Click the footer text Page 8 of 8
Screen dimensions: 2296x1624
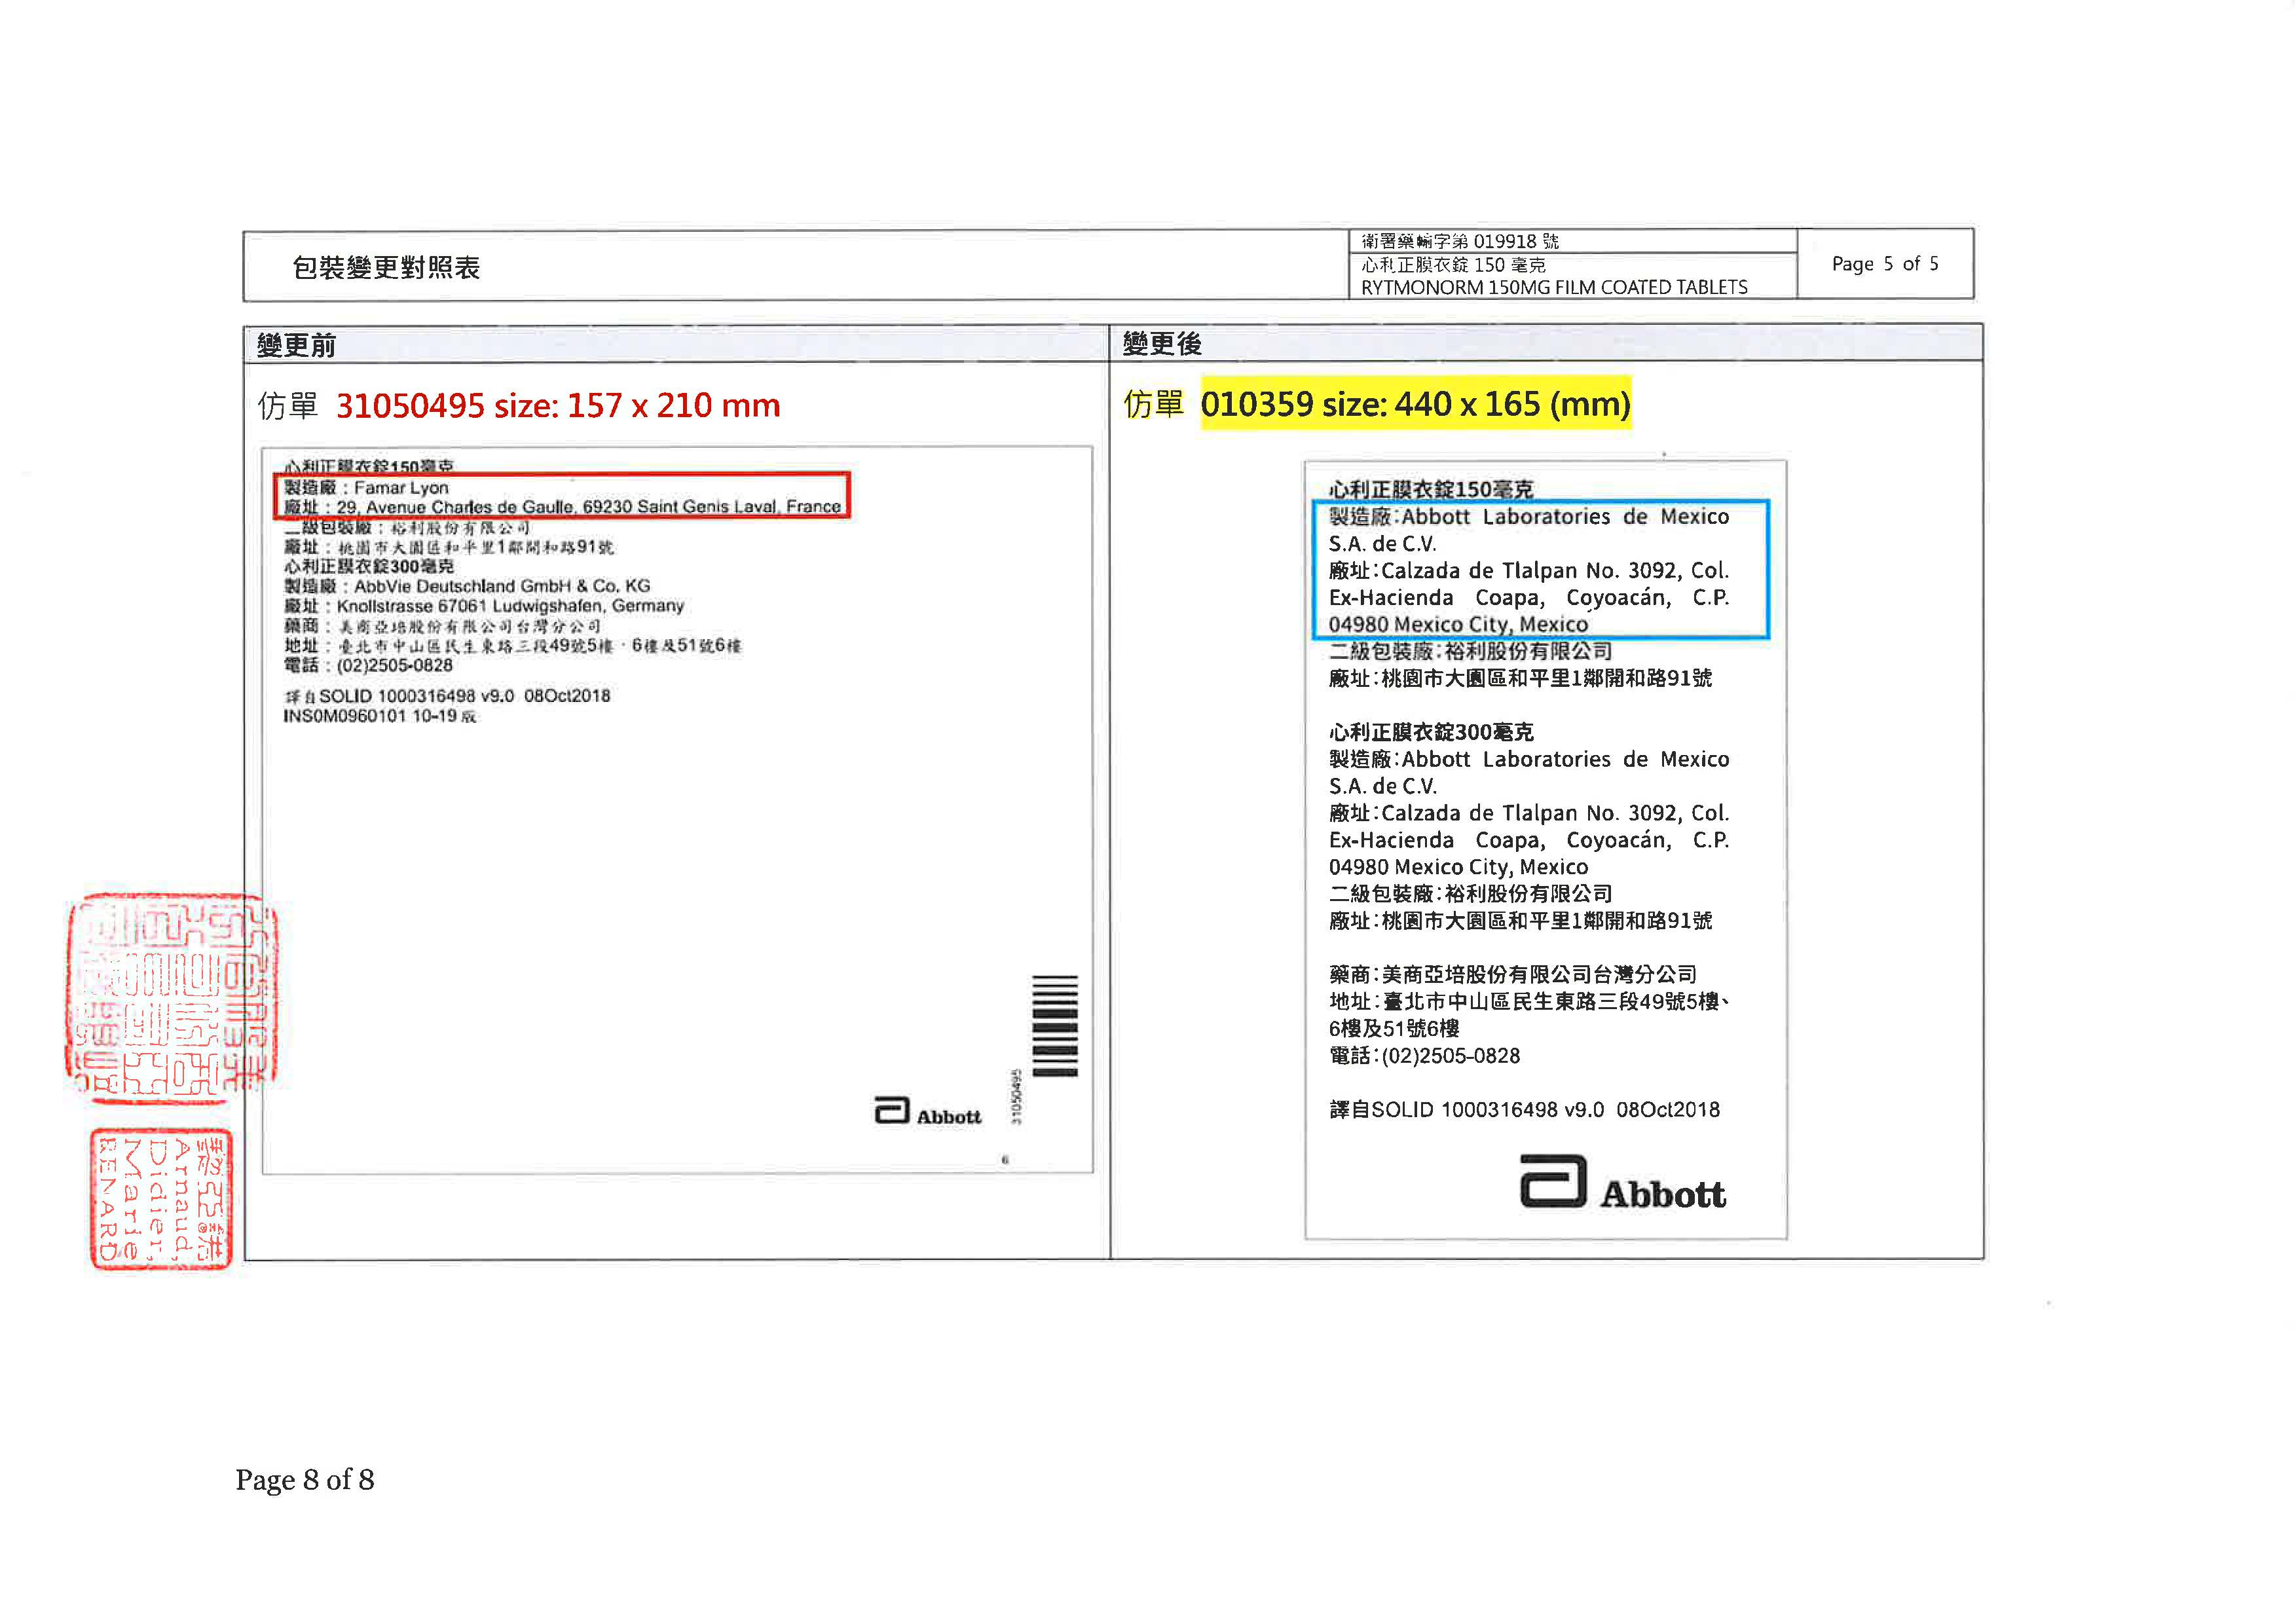click(305, 1480)
